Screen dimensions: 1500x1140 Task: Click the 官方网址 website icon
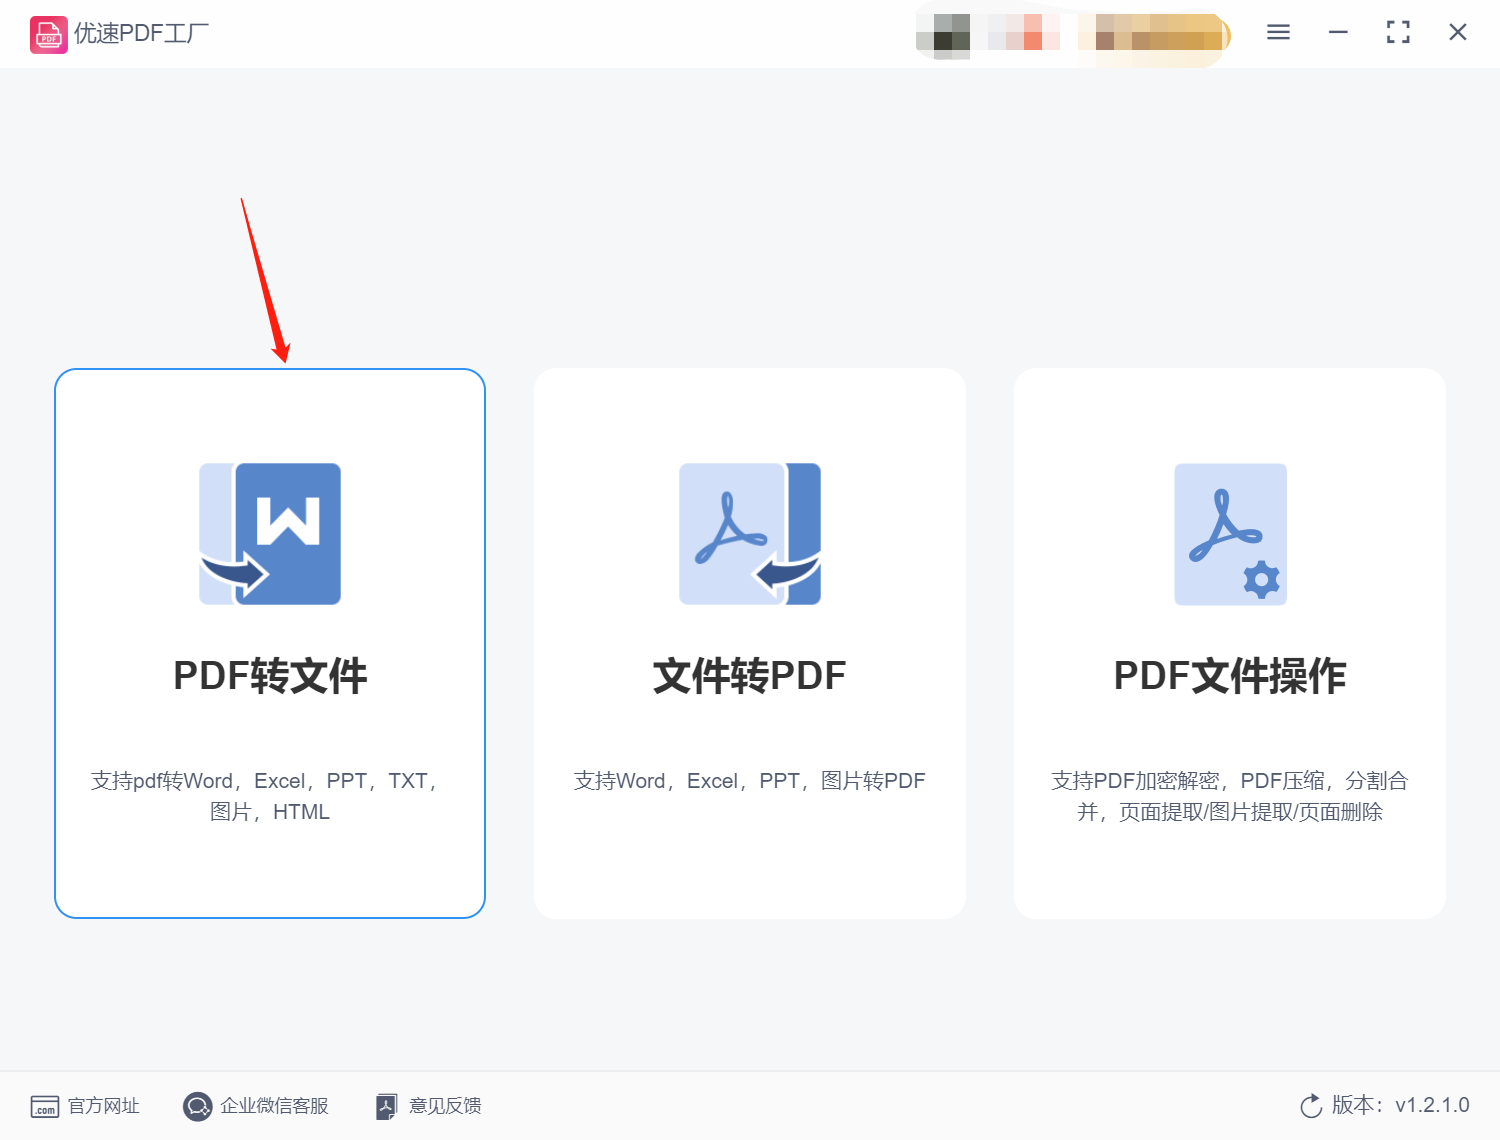(45, 1106)
